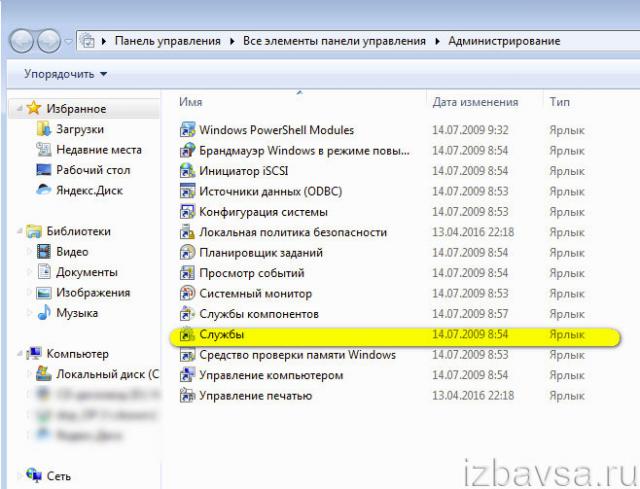This screenshot has width=640, height=489.
Task: Click the Локальный диск drive icon
Action: point(44,373)
